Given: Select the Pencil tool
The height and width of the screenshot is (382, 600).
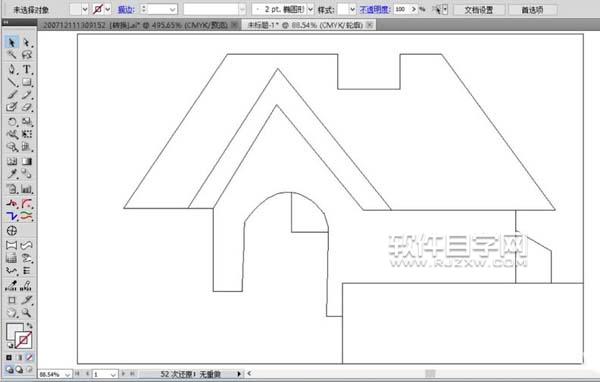Looking at the screenshot, I should [26, 95].
